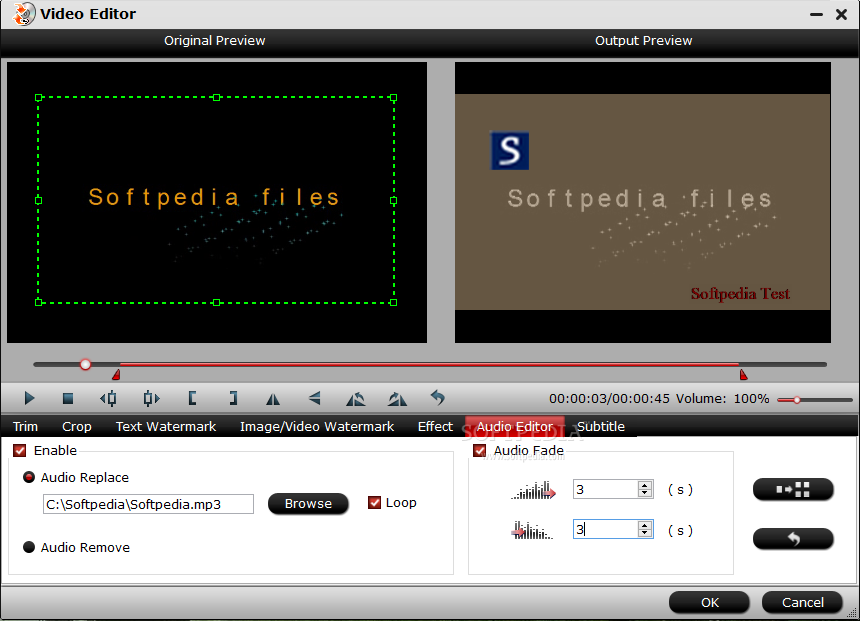This screenshot has height=621, width=860.
Task: Click the Original Preview heading
Action: click(x=214, y=41)
